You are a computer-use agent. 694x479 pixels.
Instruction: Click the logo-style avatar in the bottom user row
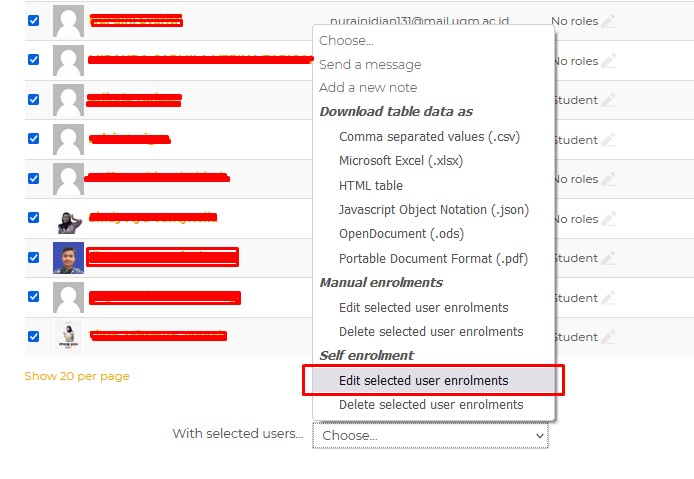(68, 336)
